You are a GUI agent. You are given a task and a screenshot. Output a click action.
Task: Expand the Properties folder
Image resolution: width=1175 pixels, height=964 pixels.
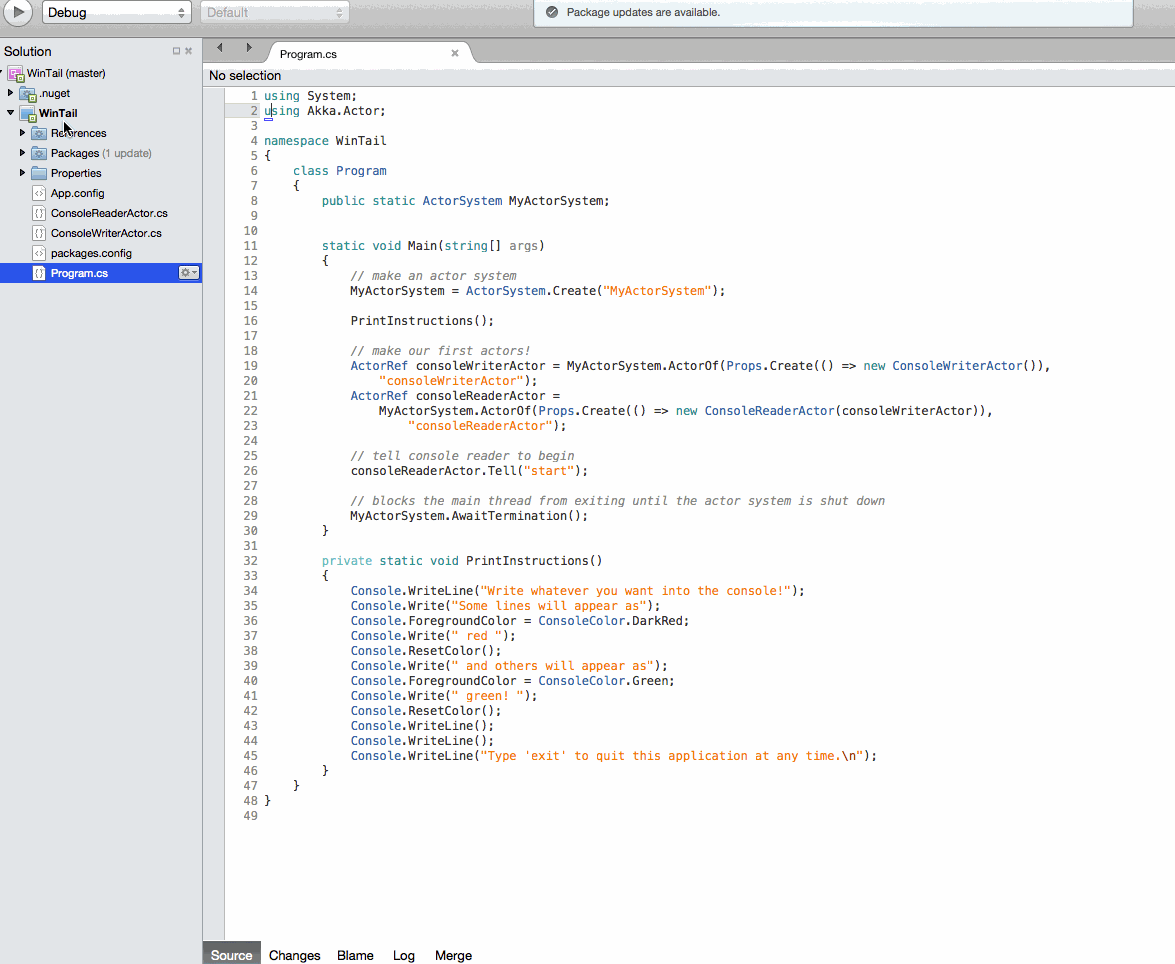pos(23,173)
